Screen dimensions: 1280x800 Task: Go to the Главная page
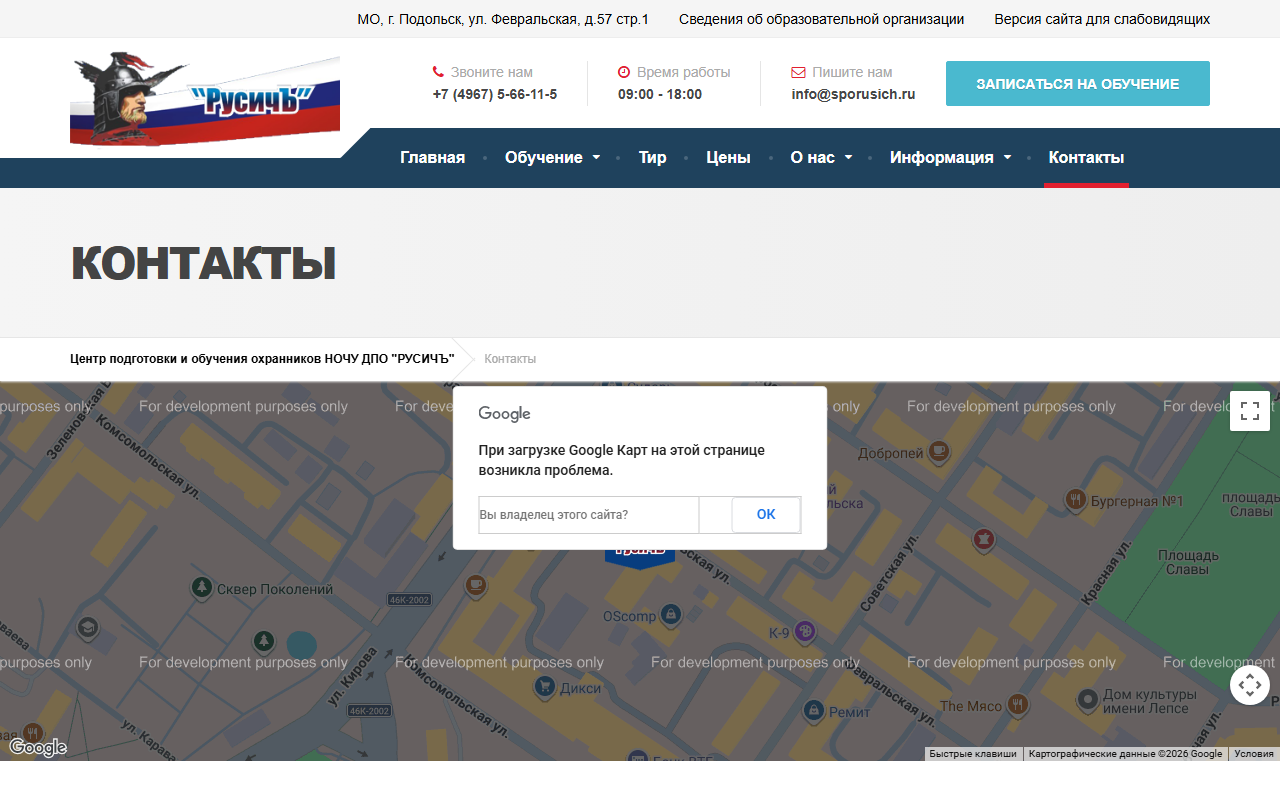433,157
